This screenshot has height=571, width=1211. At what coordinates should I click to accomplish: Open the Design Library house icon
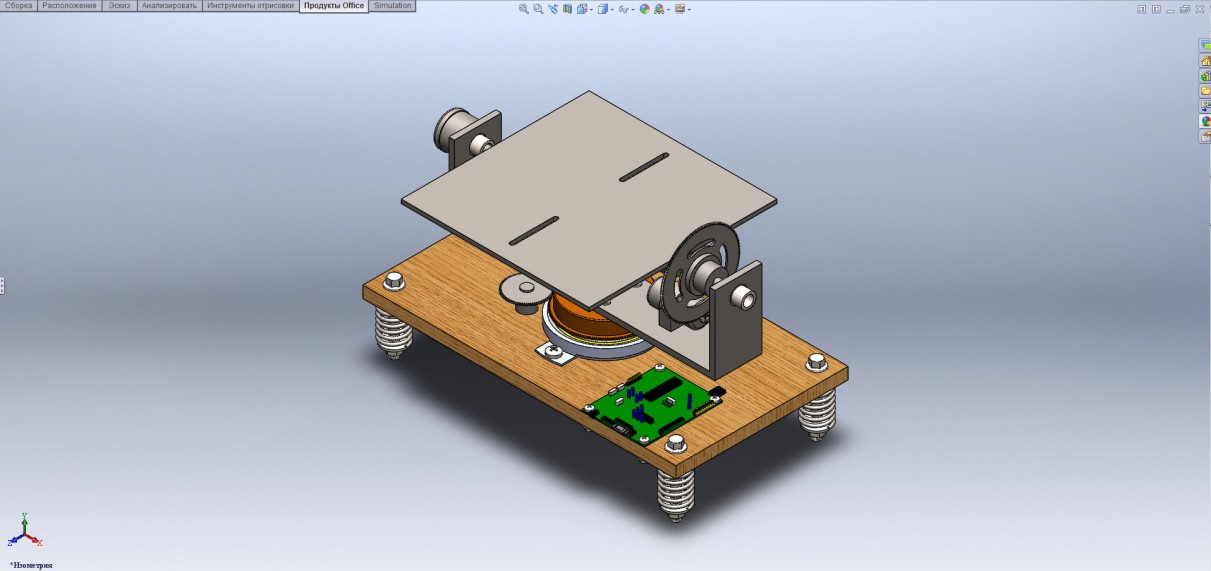(1205, 61)
